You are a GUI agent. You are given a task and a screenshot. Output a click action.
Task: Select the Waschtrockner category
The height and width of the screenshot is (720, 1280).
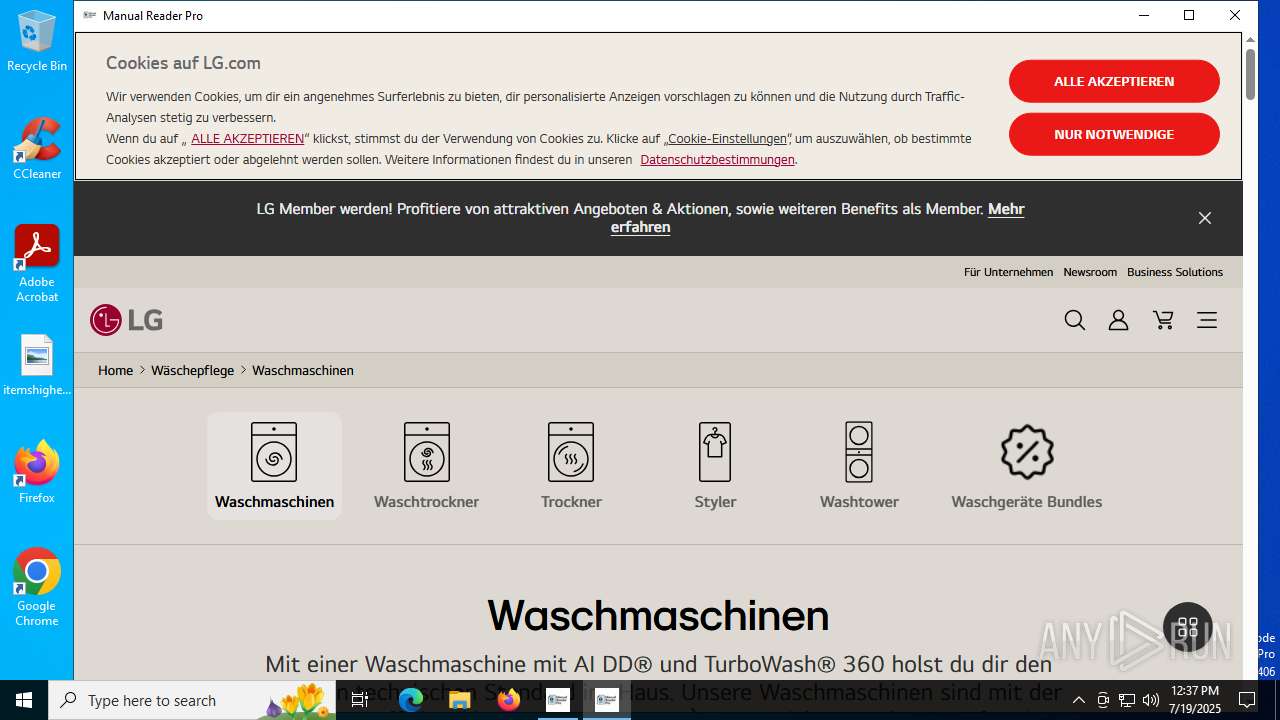426,466
